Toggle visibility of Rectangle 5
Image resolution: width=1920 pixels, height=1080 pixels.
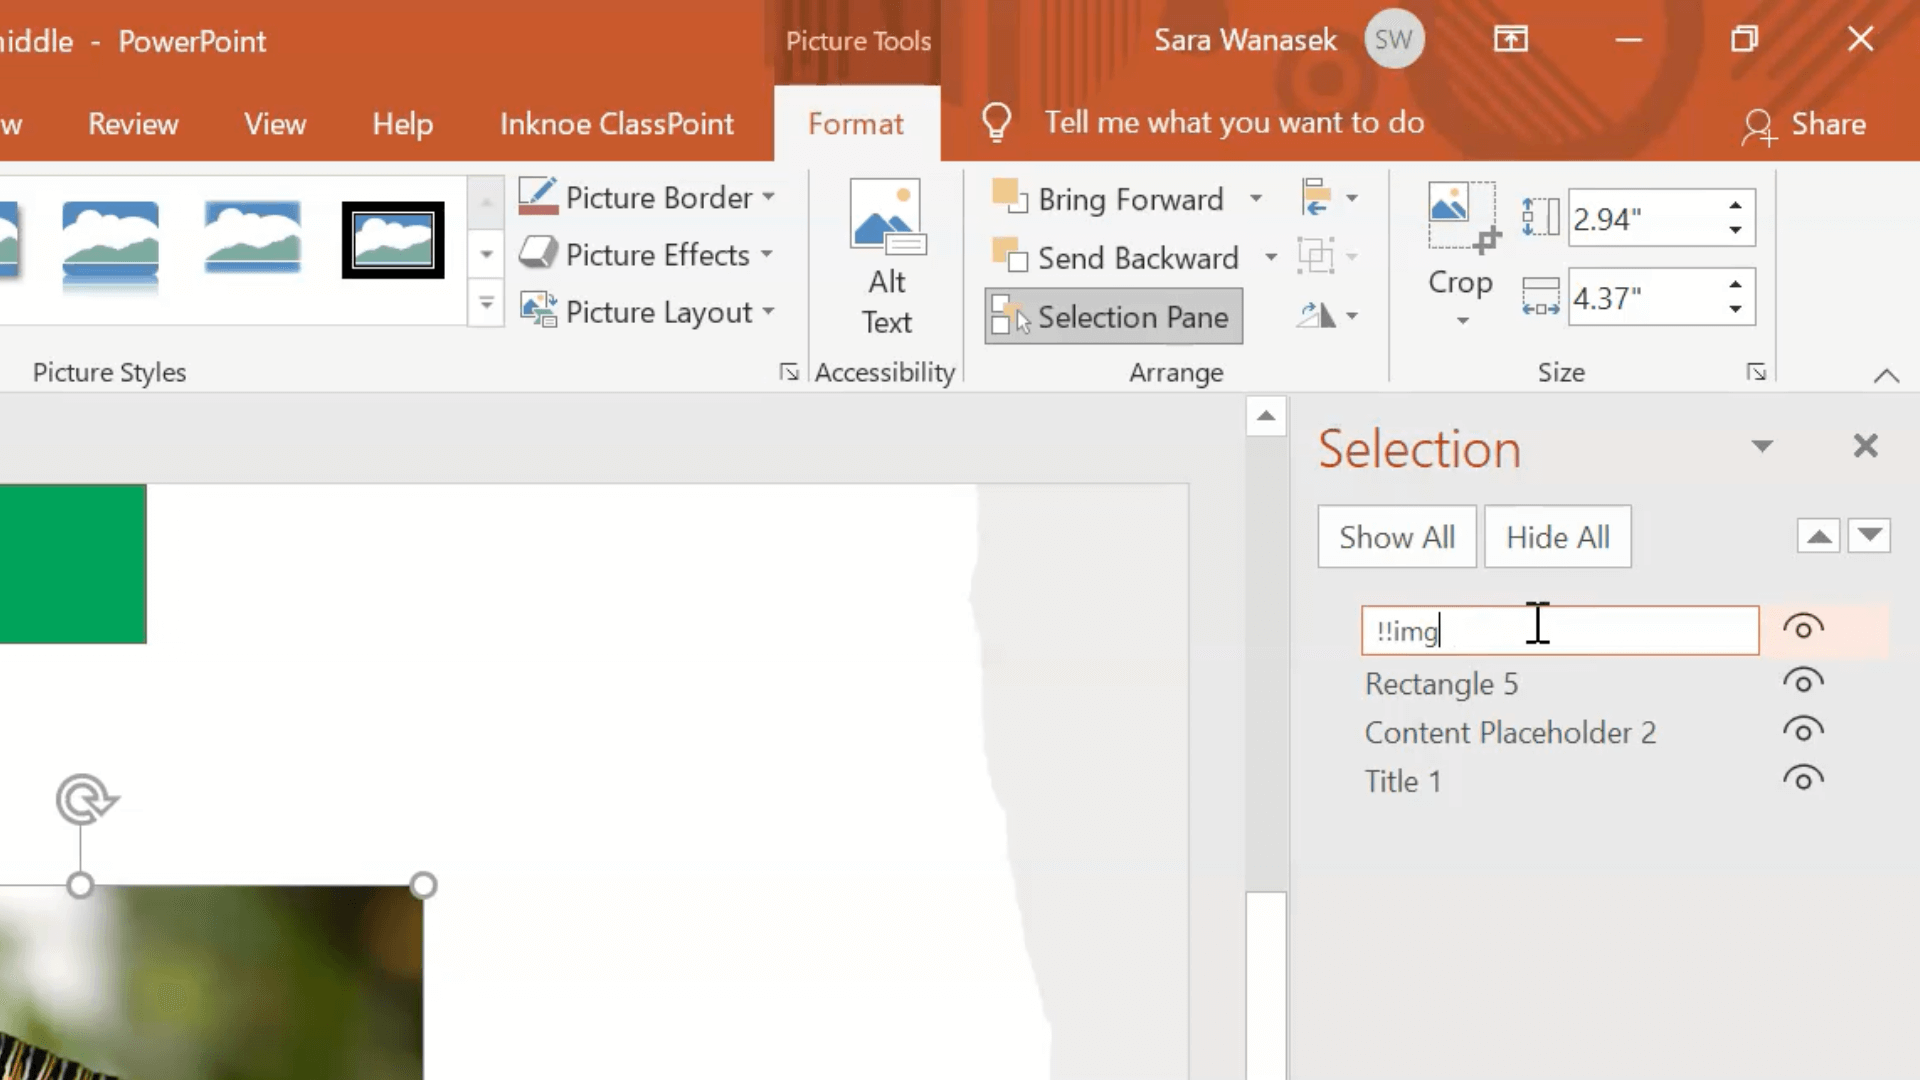(1803, 682)
